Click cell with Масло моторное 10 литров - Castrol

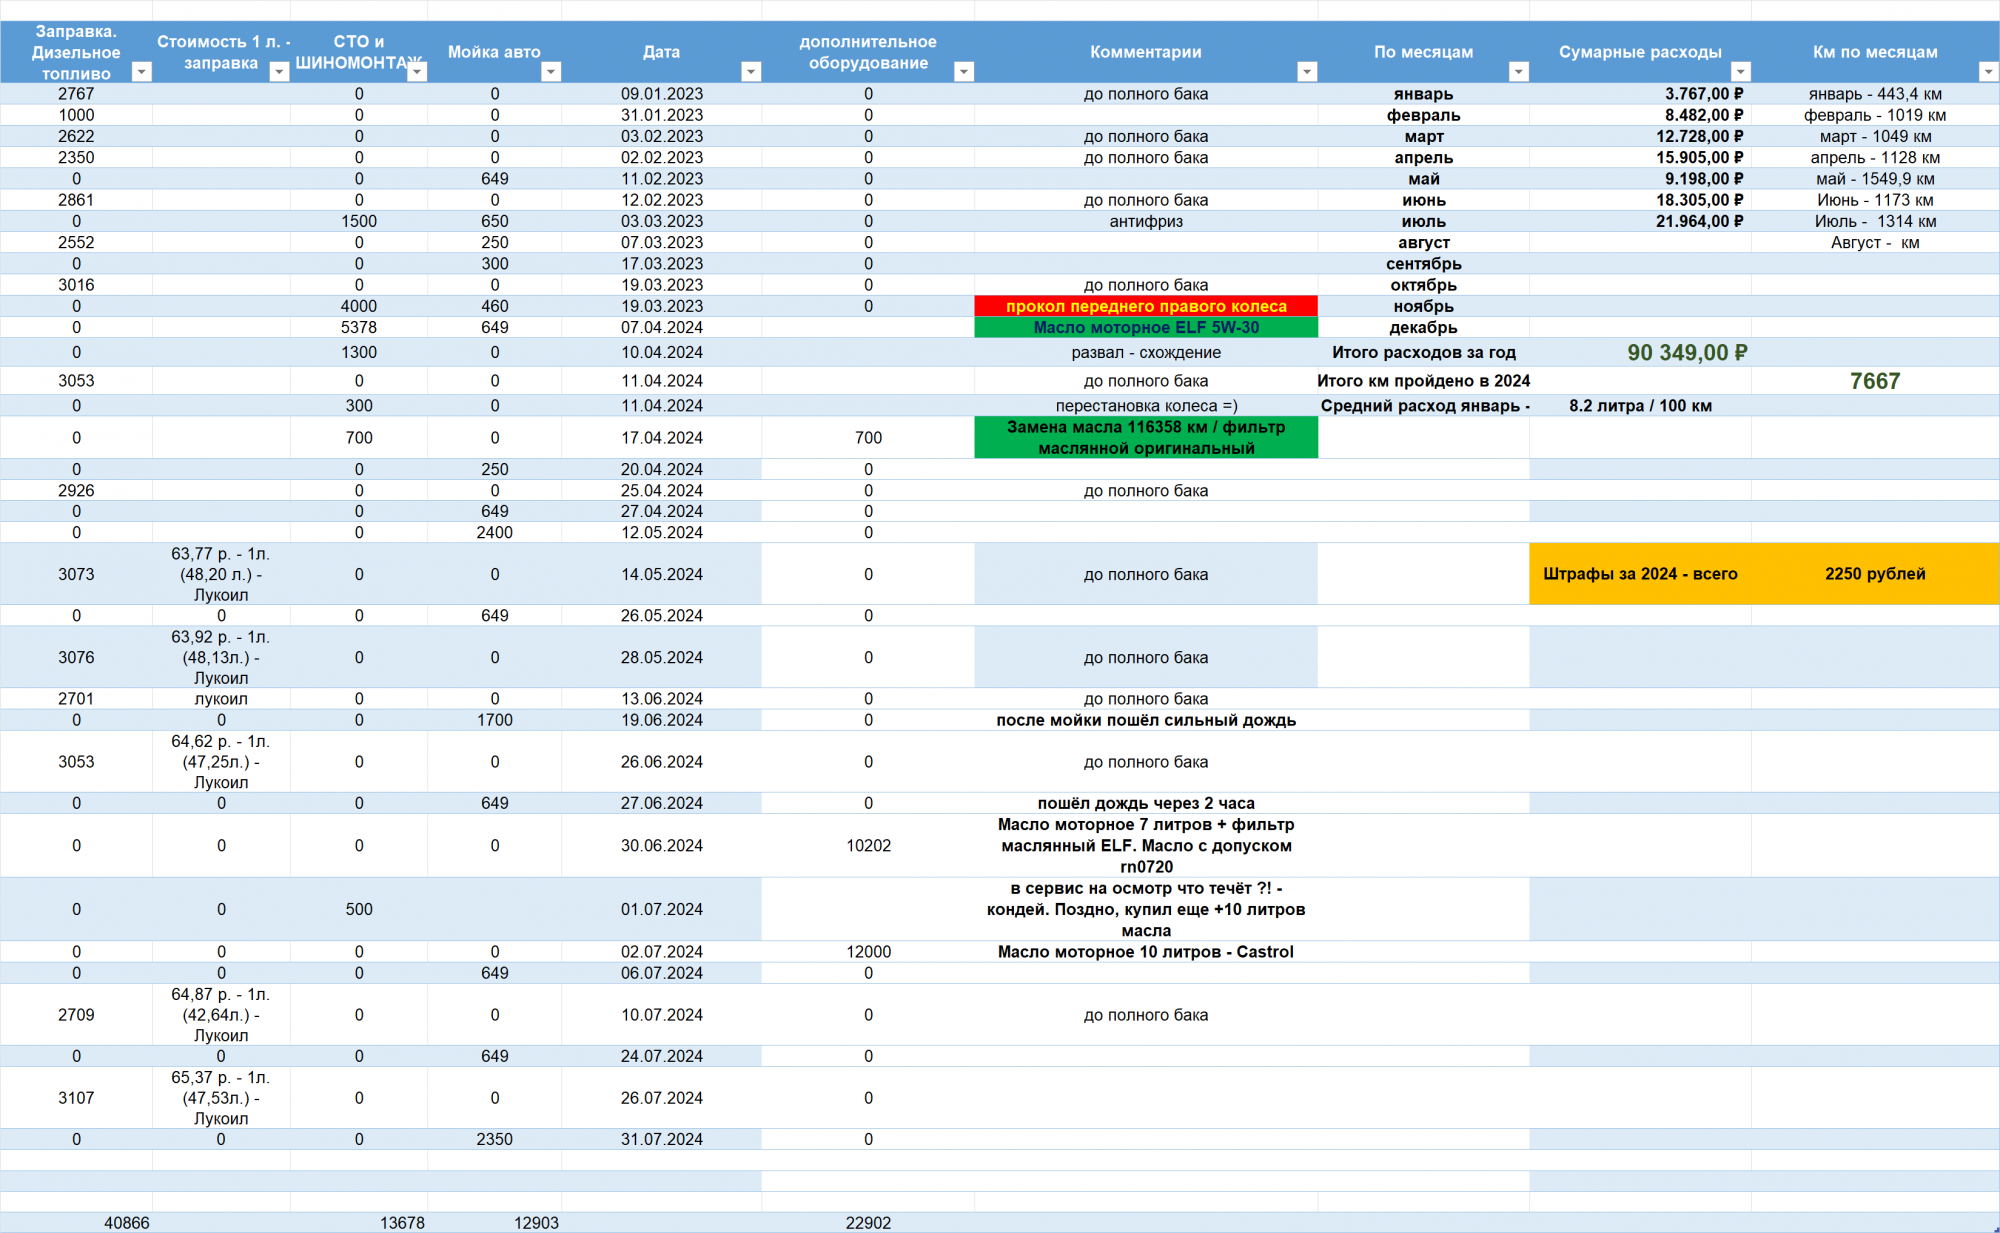click(1146, 952)
